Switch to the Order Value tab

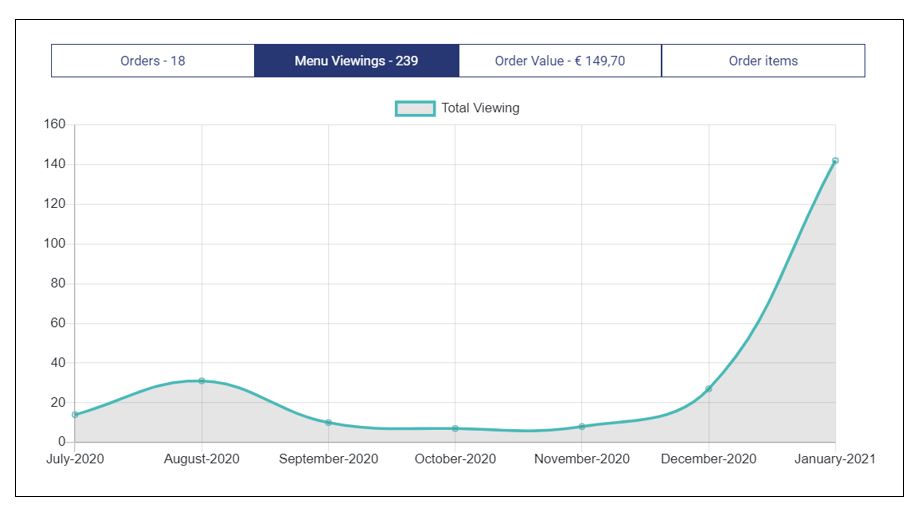(560, 61)
